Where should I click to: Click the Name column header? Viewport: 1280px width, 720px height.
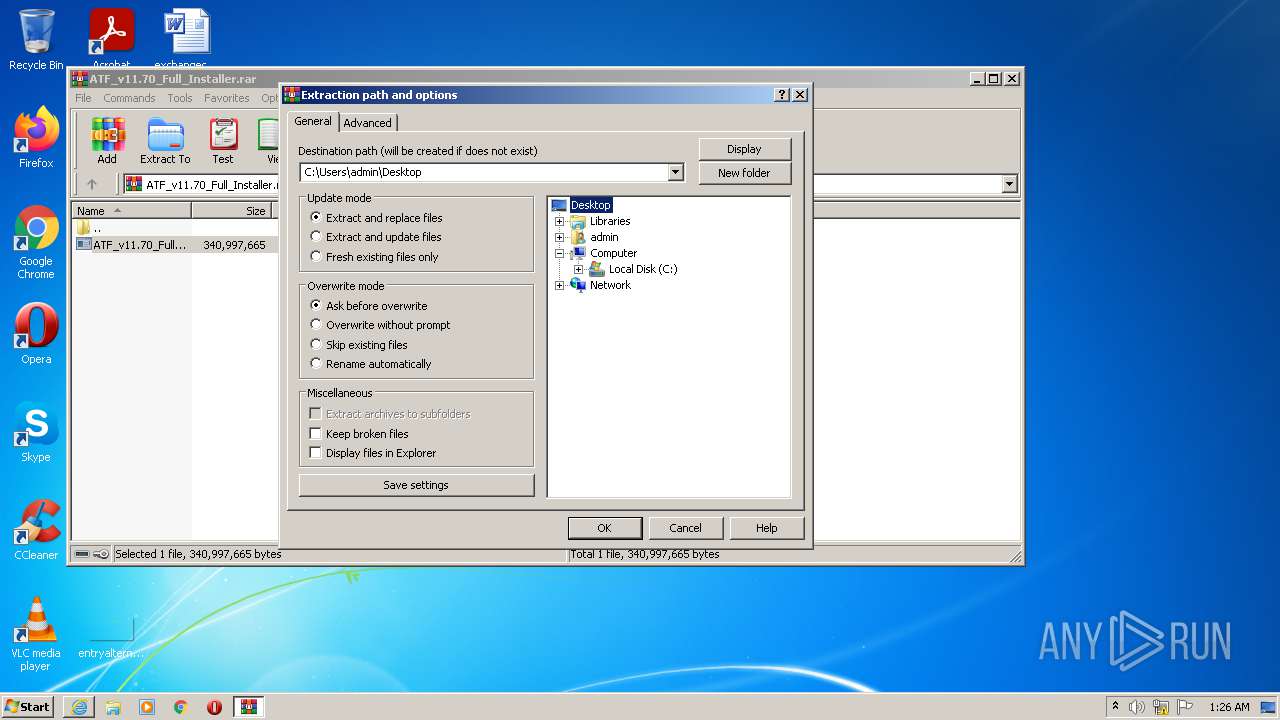[x=131, y=211]
